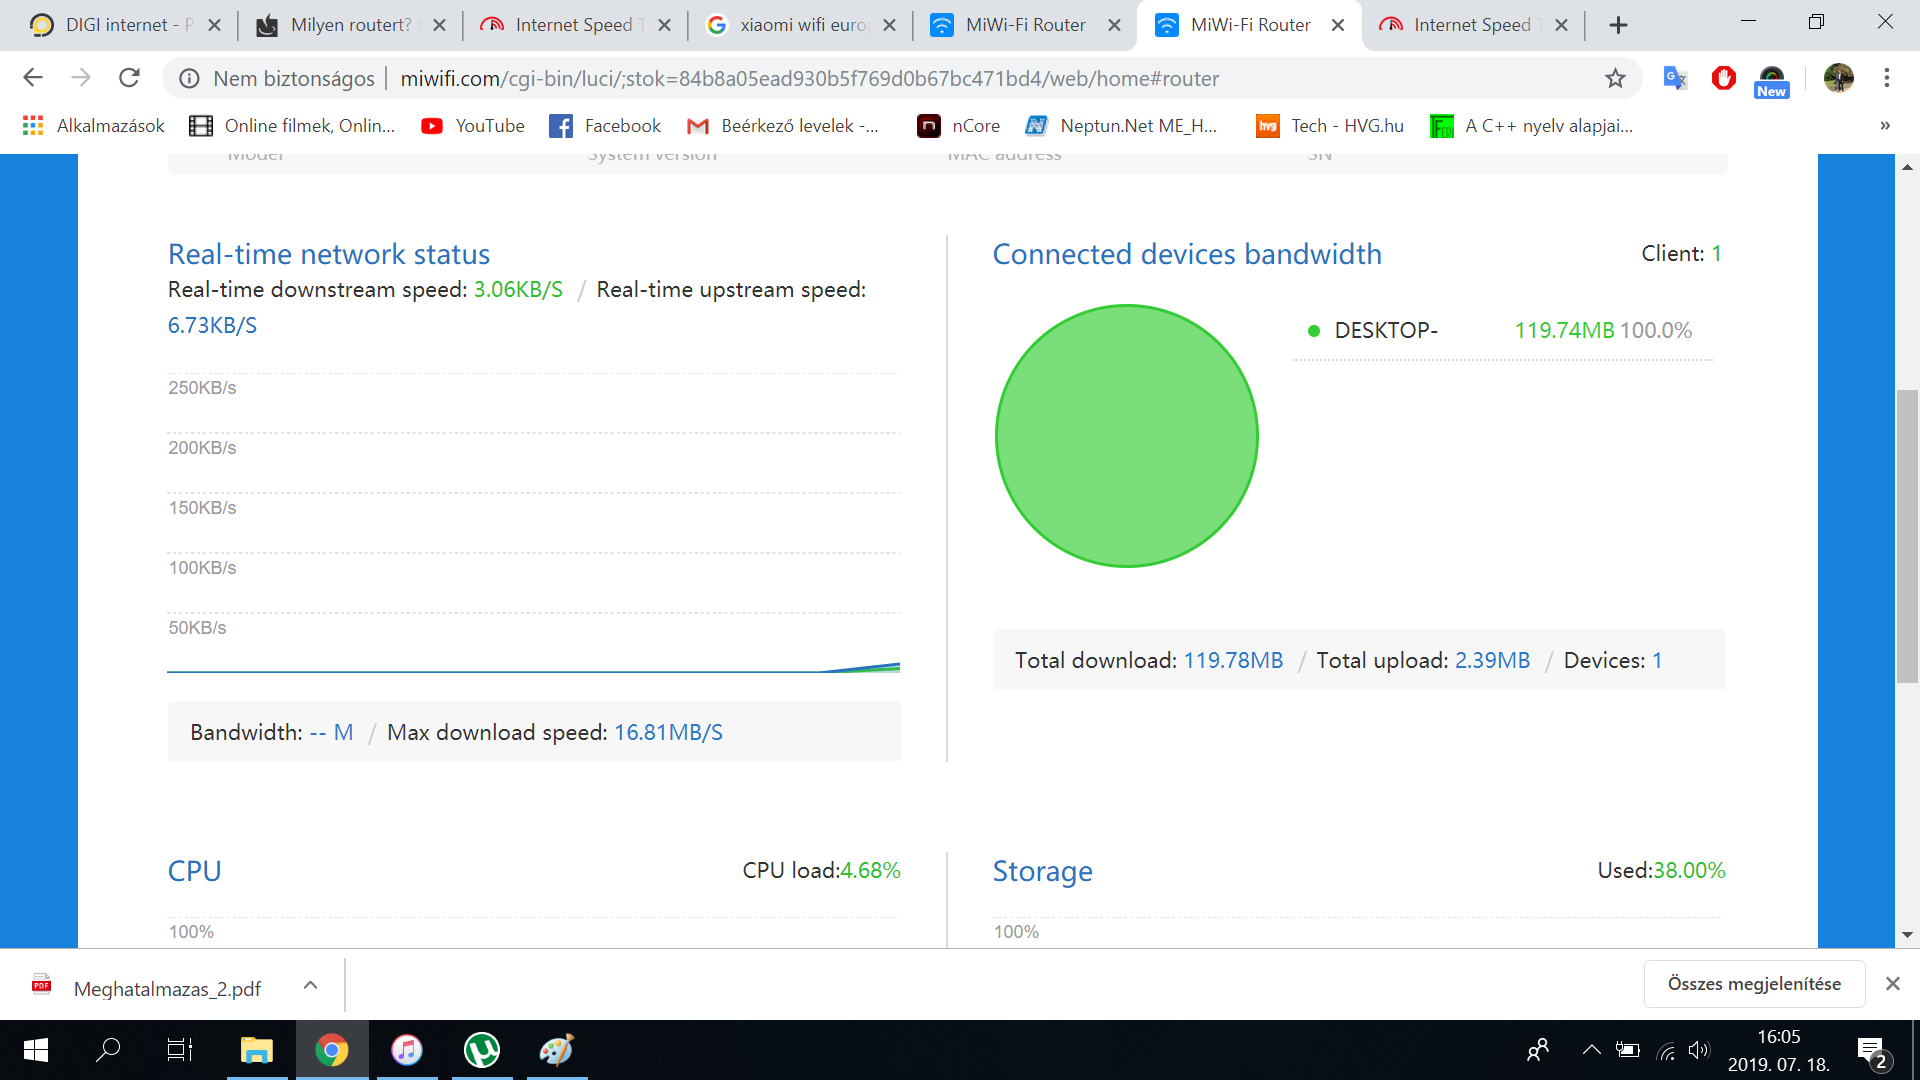Click the green bandwidth pie chart

(x=1126, y=436)
